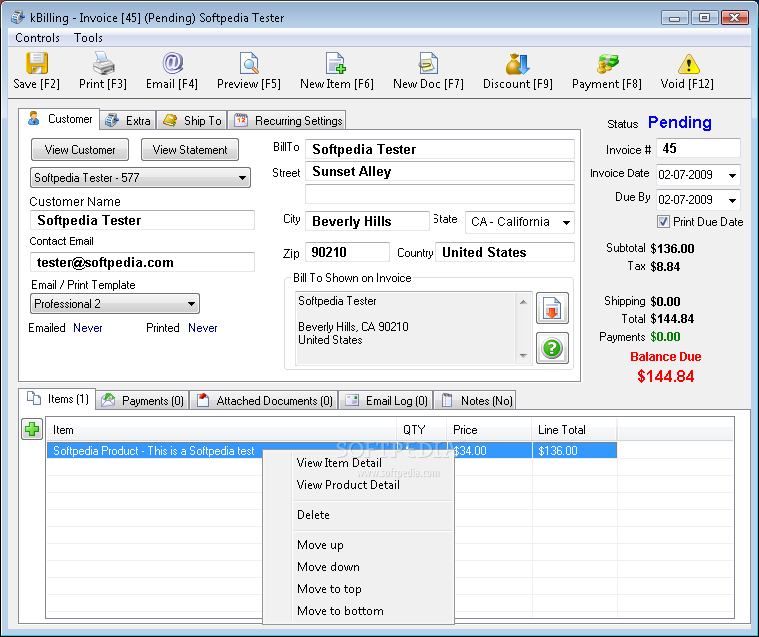Click the $136.00 line total cell
Viewport: 759px width, 637px height.
[575, 451]
